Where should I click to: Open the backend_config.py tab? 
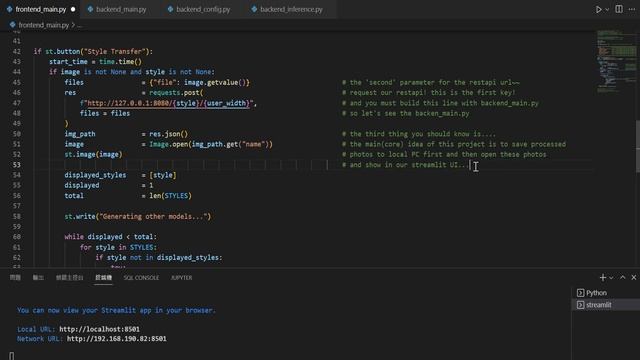(203, 9)
